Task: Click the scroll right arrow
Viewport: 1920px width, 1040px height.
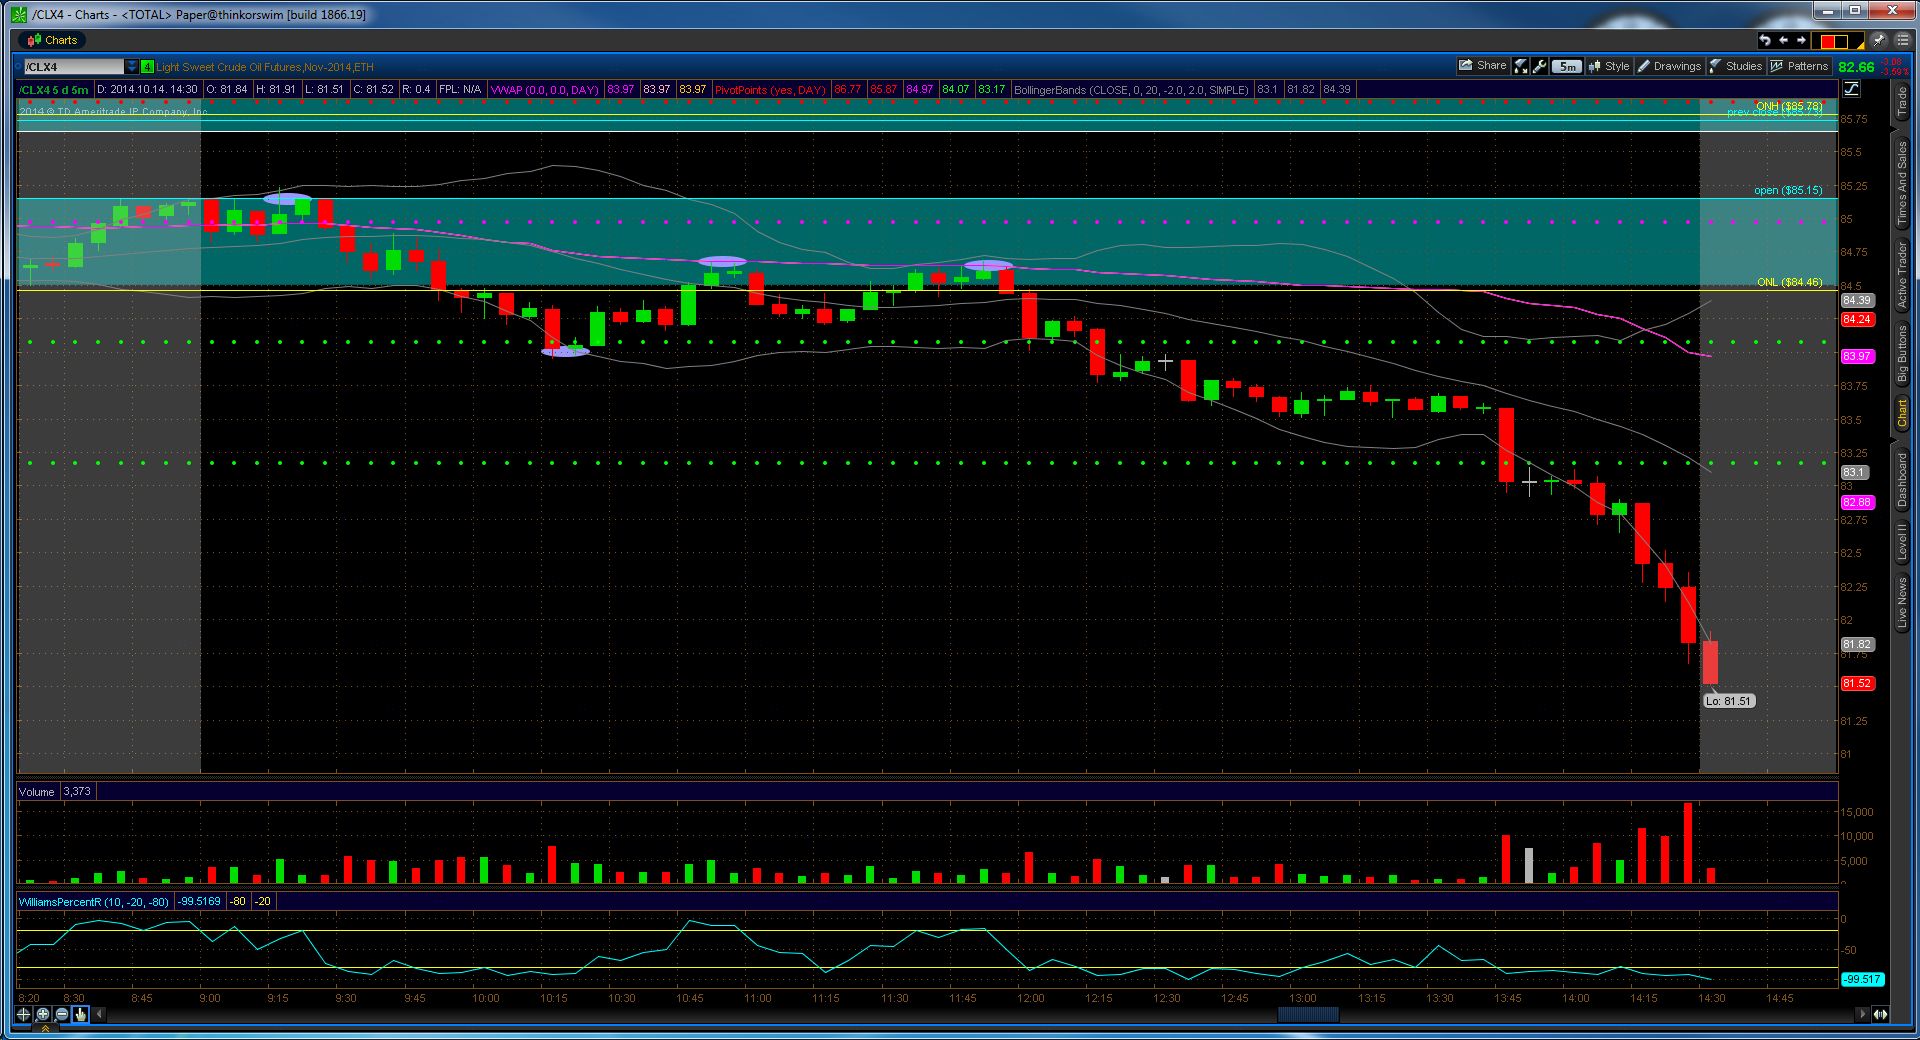Action: point(1861,1014)
